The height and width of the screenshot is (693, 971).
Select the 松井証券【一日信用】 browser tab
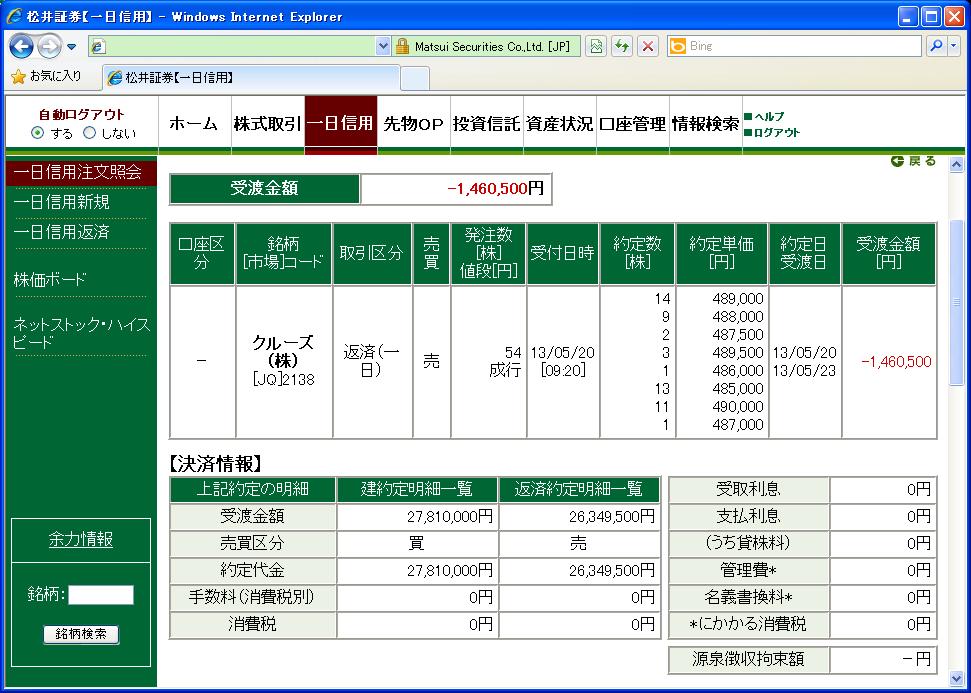coord(251,77)
